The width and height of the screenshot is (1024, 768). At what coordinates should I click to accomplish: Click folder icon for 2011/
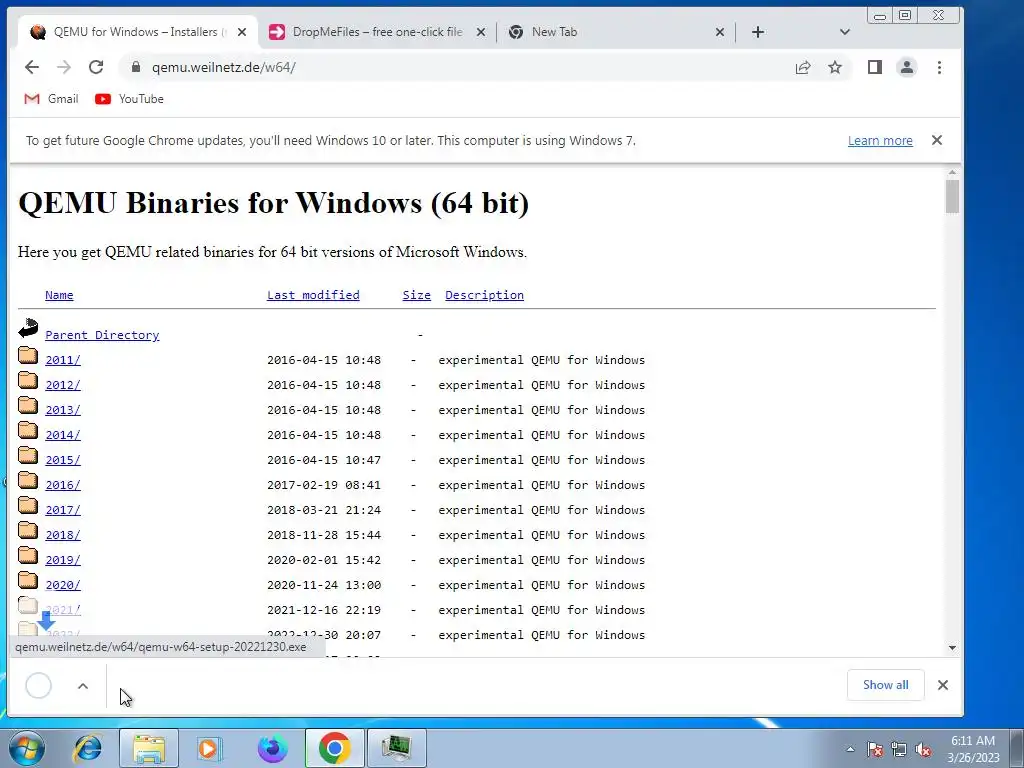[x=28, y=356]
